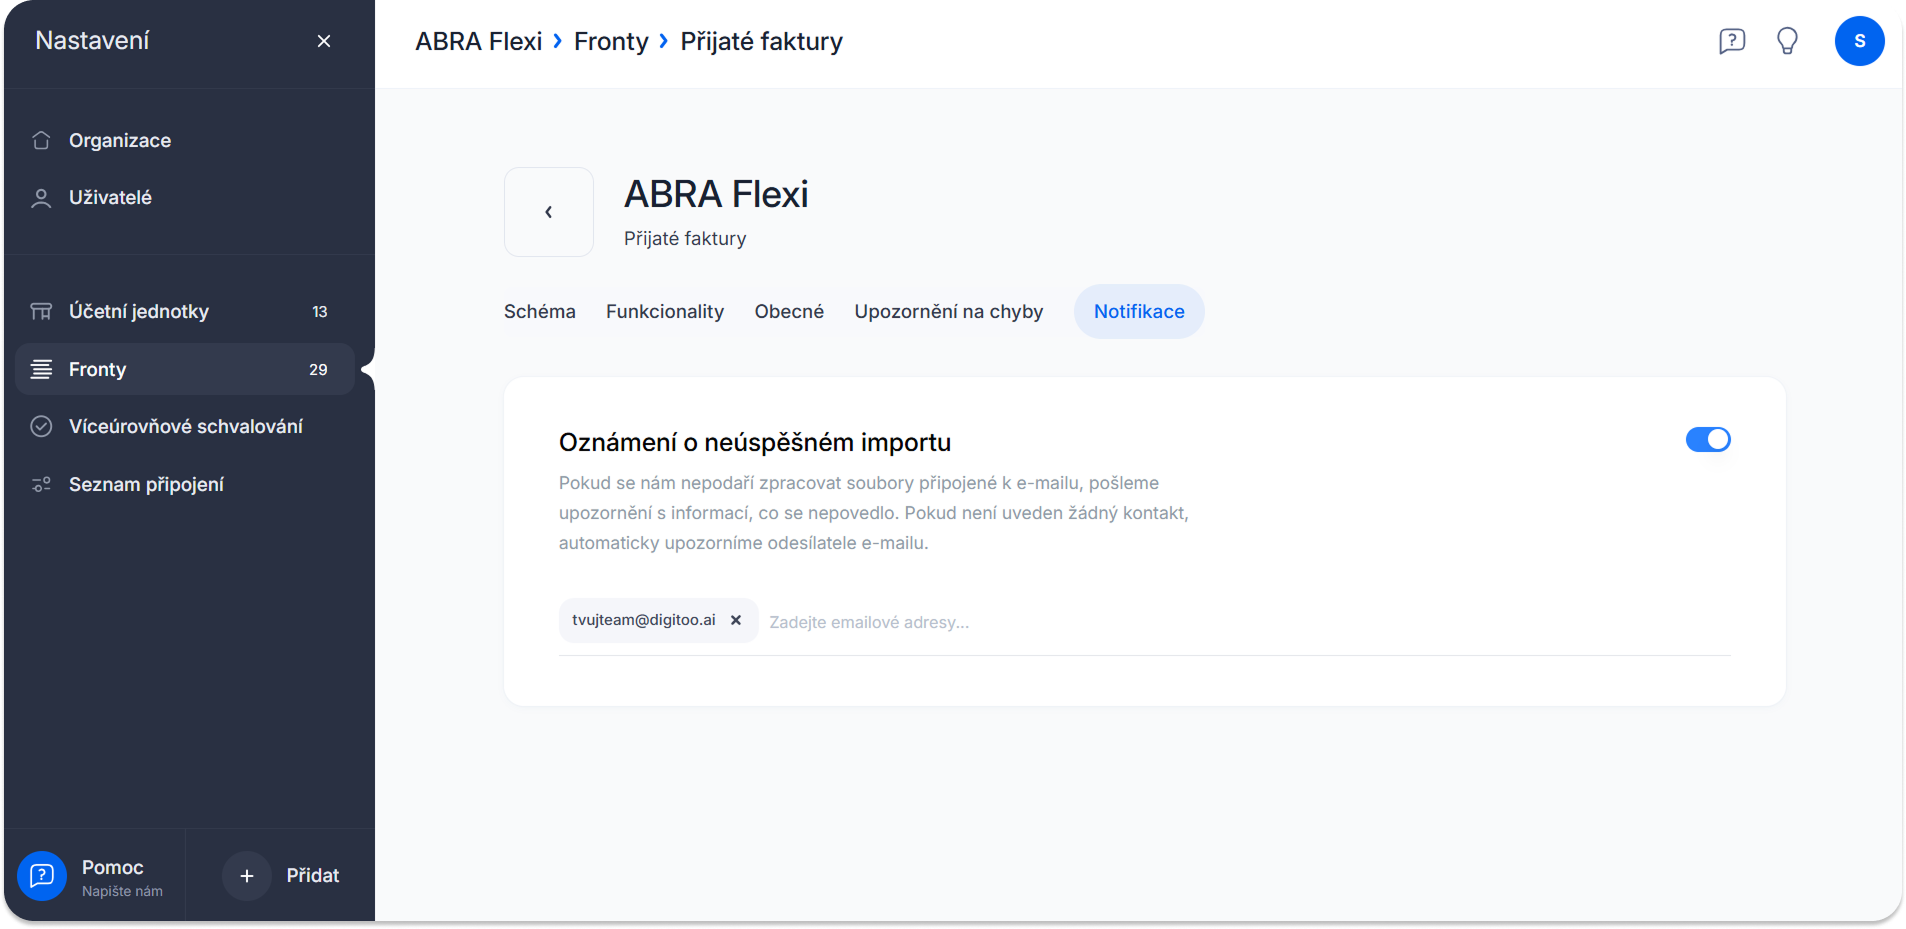Screen dimensions: 1906x929
Task: Click the Nastavení panel title
Action: (x=92, y=41)
